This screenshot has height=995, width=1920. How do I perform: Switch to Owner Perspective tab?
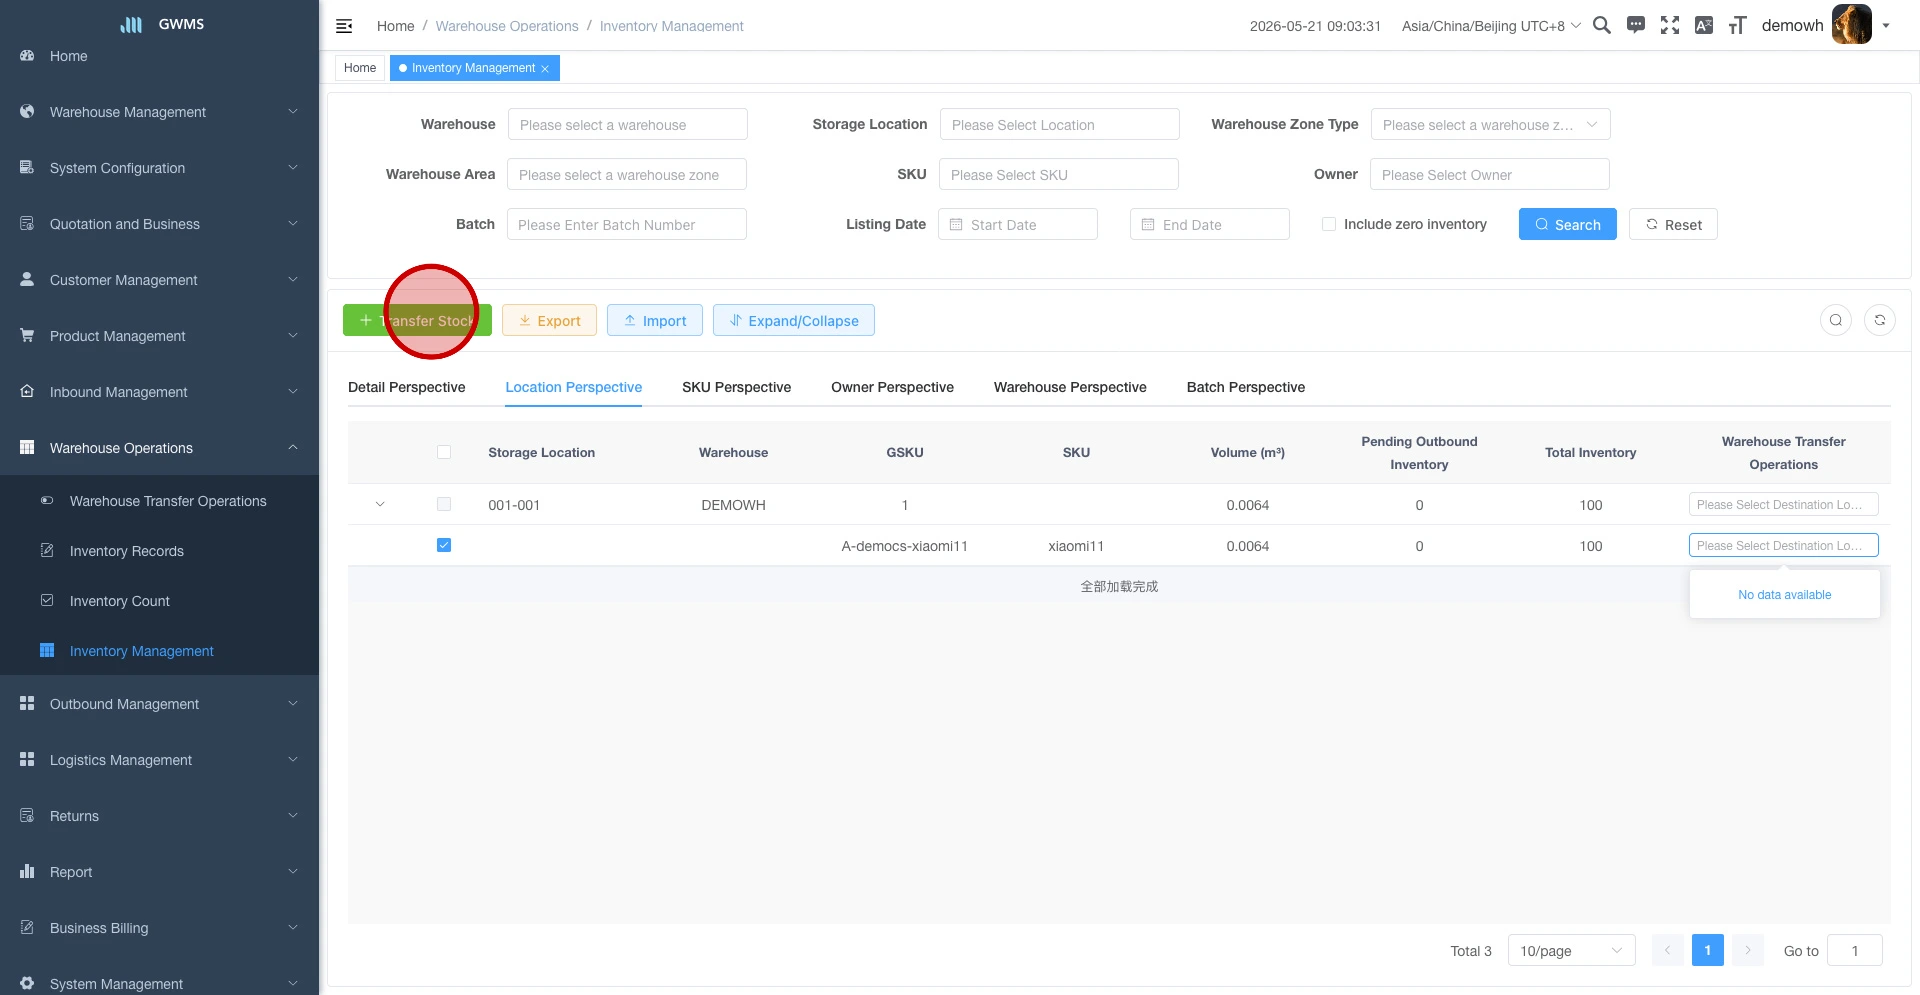(892, 387)
